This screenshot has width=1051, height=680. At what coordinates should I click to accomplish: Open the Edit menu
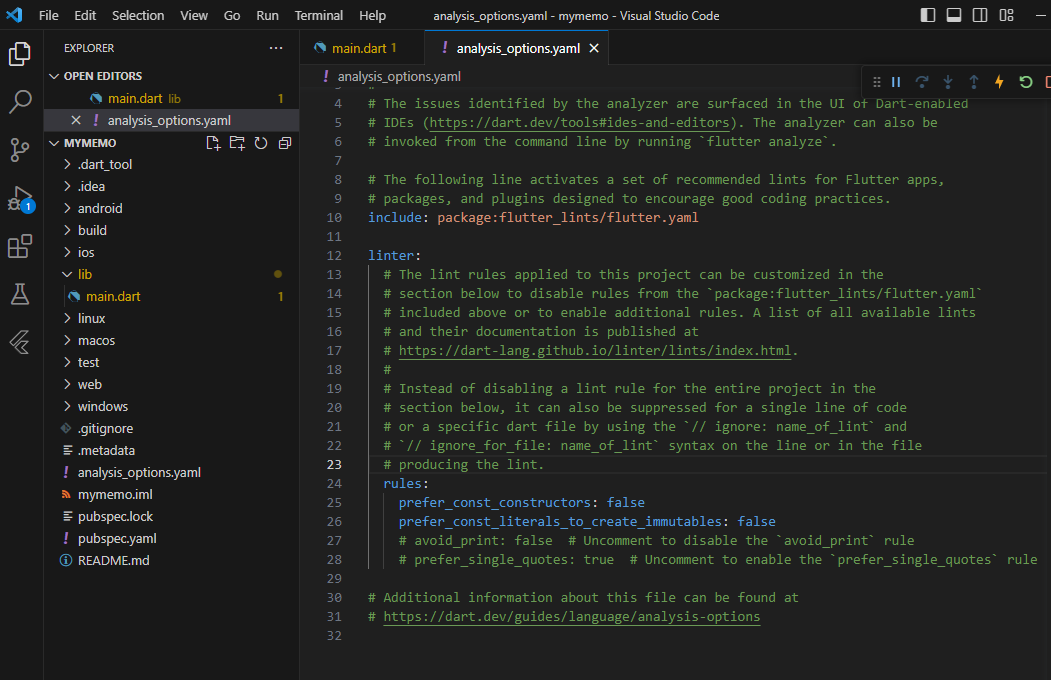point(84,15)
